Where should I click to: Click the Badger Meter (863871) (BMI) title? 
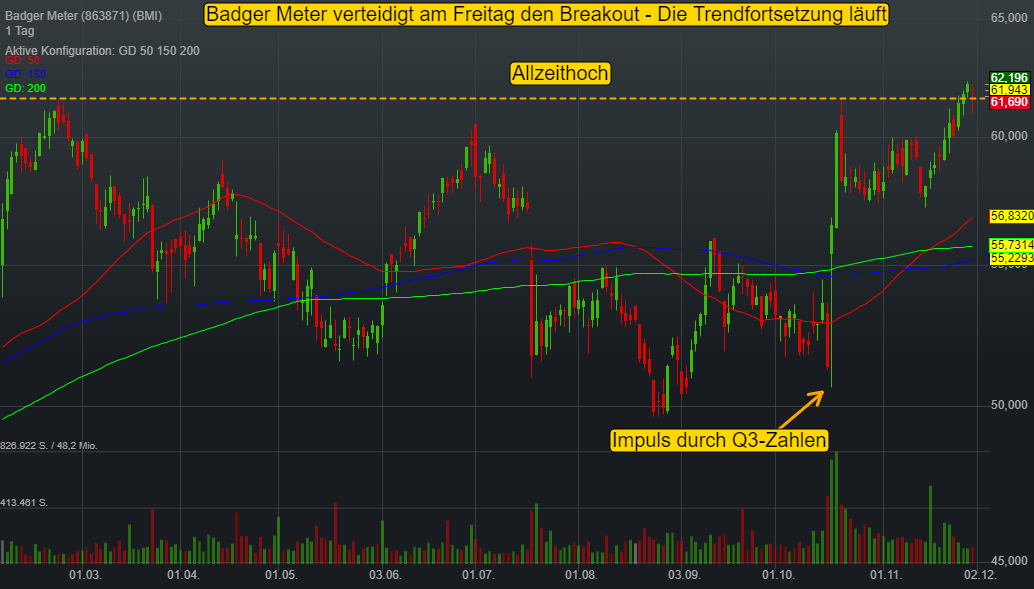(x=83, y=16)
